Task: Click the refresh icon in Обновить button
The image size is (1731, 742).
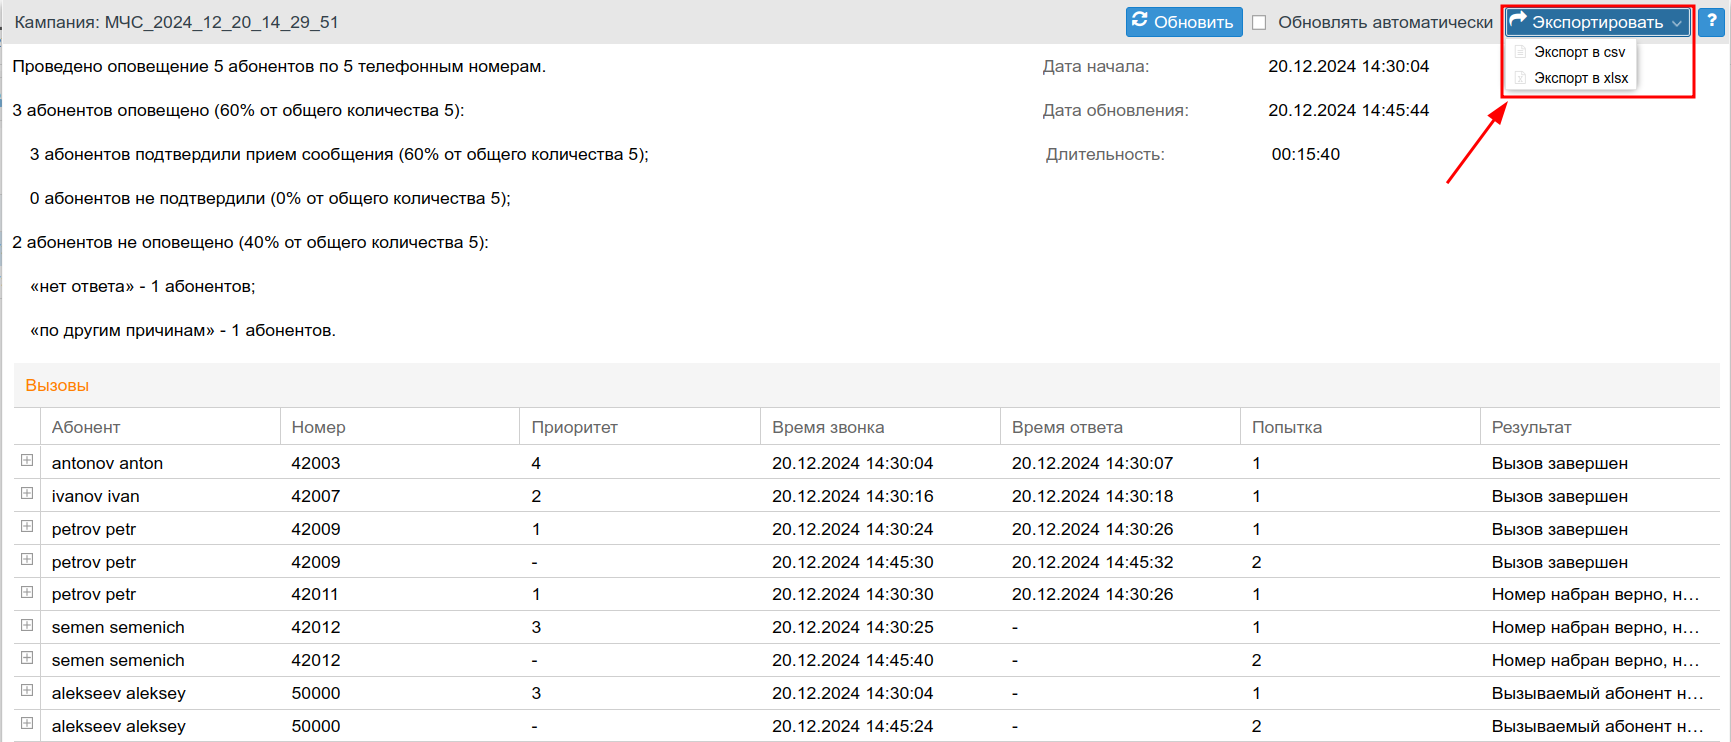Action: tap(1140, 21)
